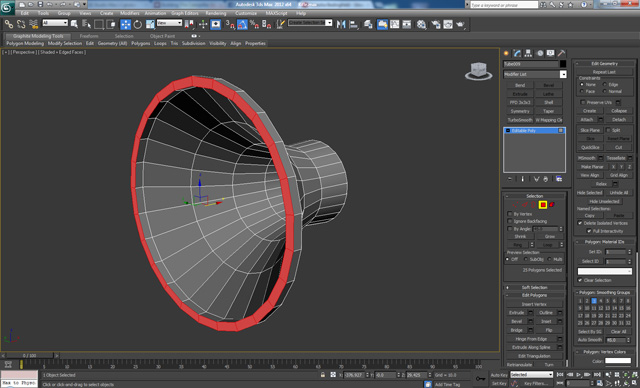
Task: Activate the Select and Move tool
Action: pos(125,24)
